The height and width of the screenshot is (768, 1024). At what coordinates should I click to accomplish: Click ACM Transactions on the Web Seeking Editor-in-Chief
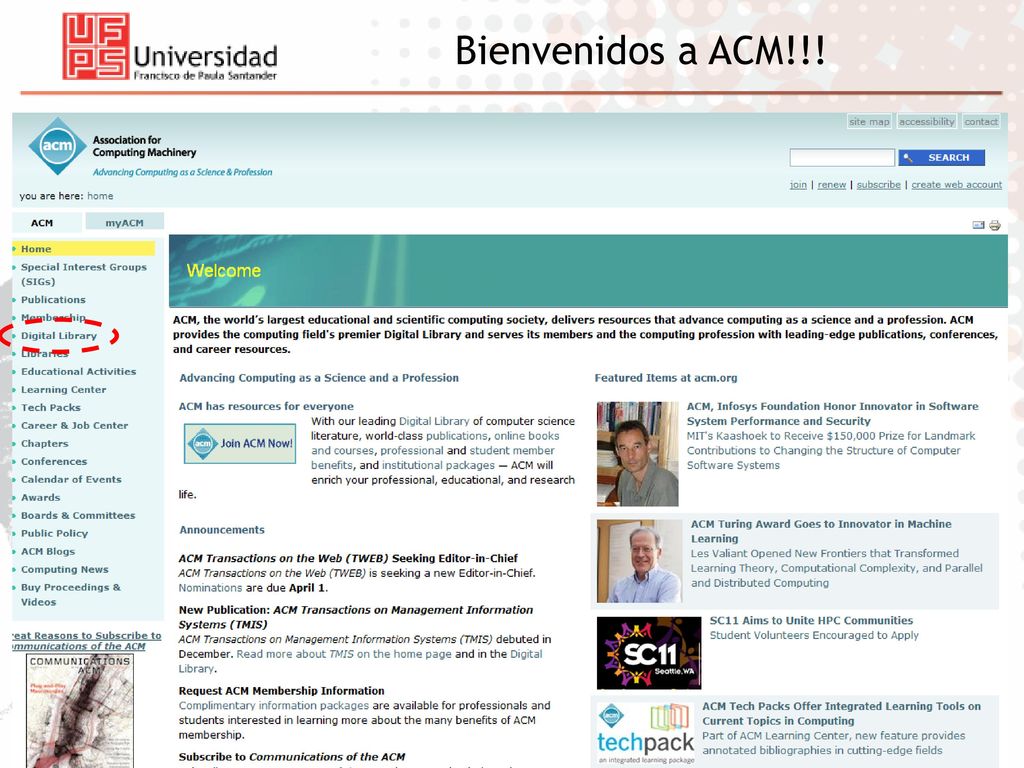pyautogui.click(x=348, y=558)
